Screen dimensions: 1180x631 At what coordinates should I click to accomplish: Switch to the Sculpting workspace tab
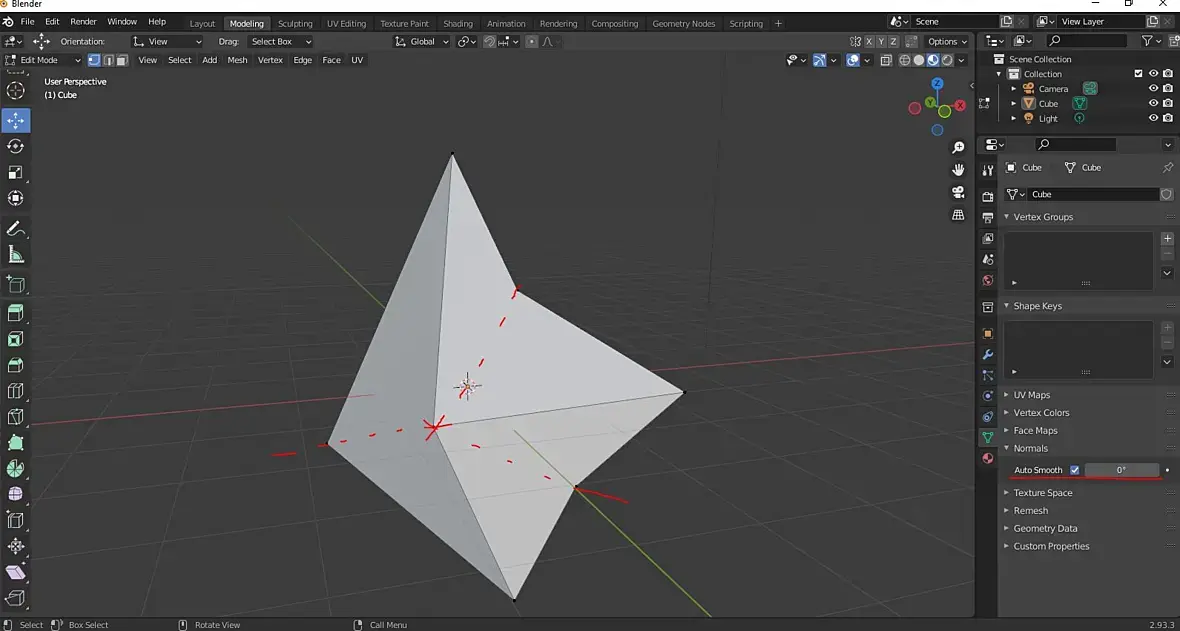pos(294,23)
